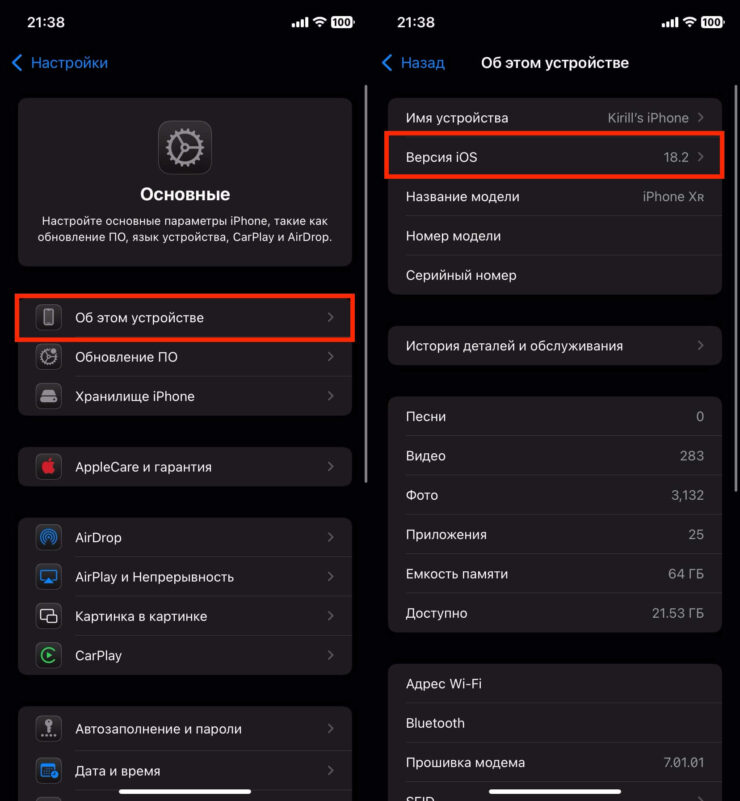Tap the red AppleCare apple icon
Viewport: 740px width, 801px height.
pyautogui.click(x=48, y=467)
